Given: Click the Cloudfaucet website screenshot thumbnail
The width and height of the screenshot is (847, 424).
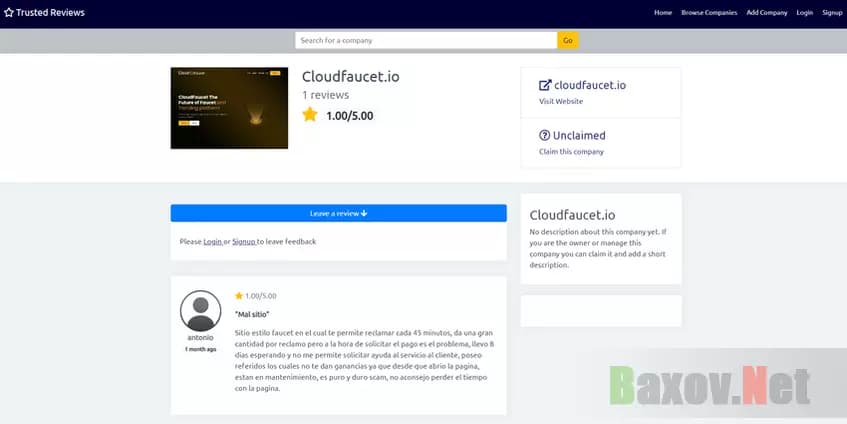Looking at the screenshot, I should pos(229,108).
